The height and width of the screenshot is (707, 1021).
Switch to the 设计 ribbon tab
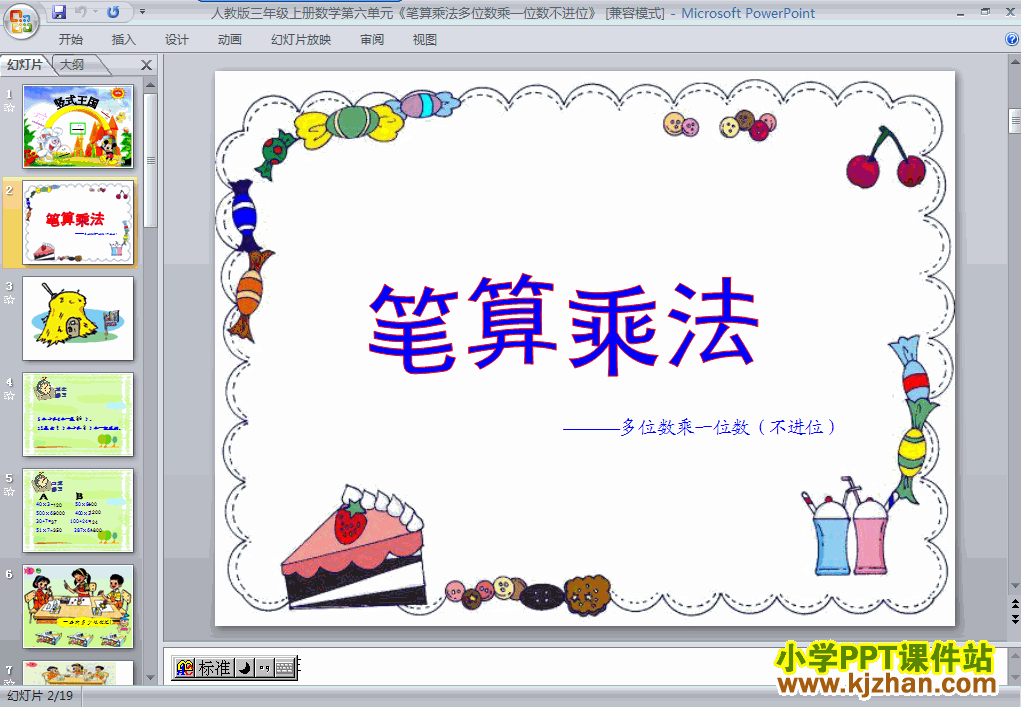pyautogui.click(x=176, y=40)
